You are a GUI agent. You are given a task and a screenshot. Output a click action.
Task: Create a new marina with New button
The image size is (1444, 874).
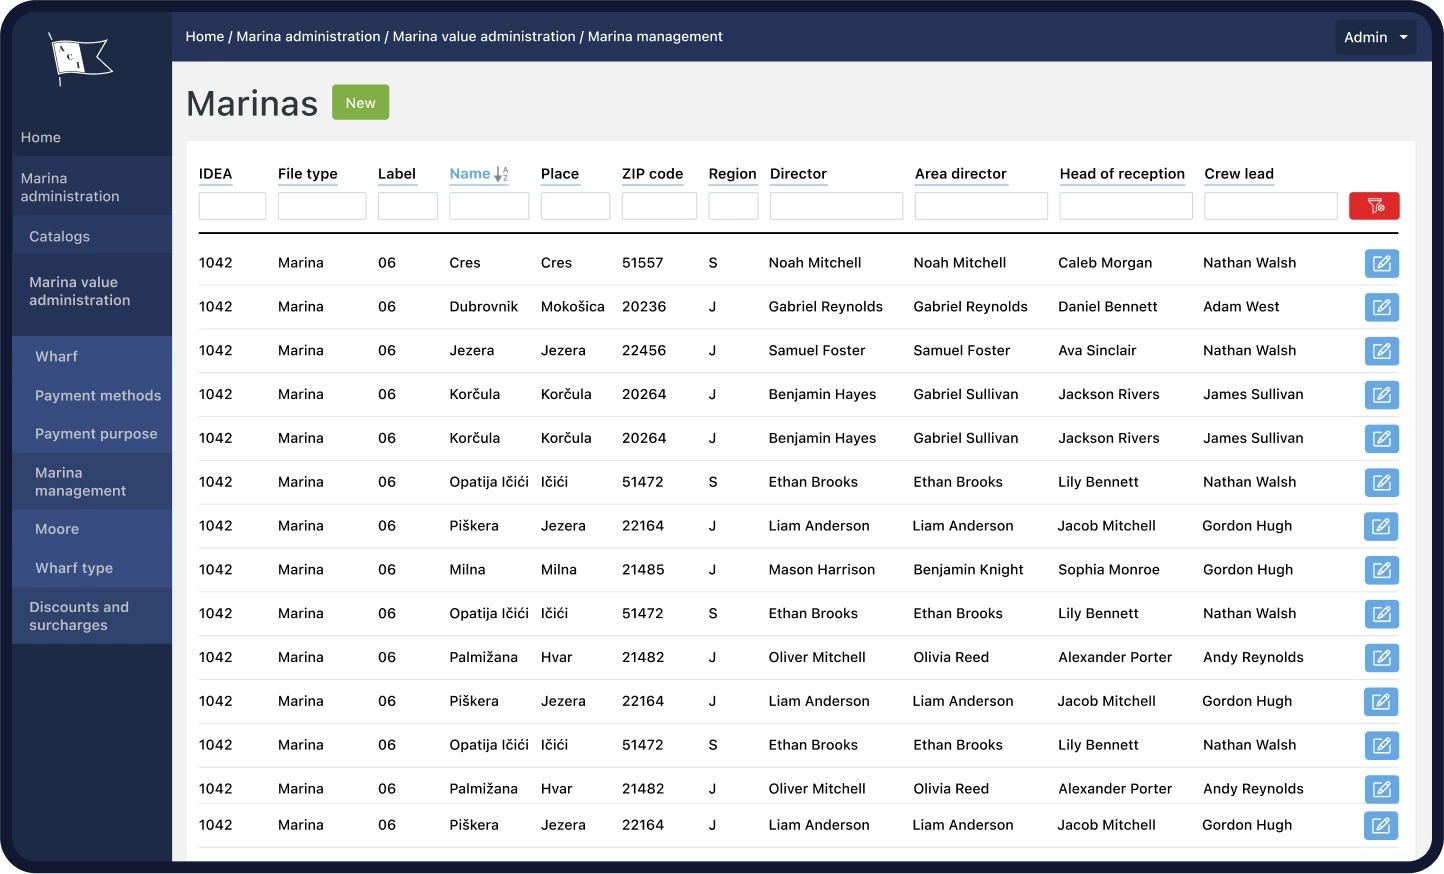tap(360, 103)
